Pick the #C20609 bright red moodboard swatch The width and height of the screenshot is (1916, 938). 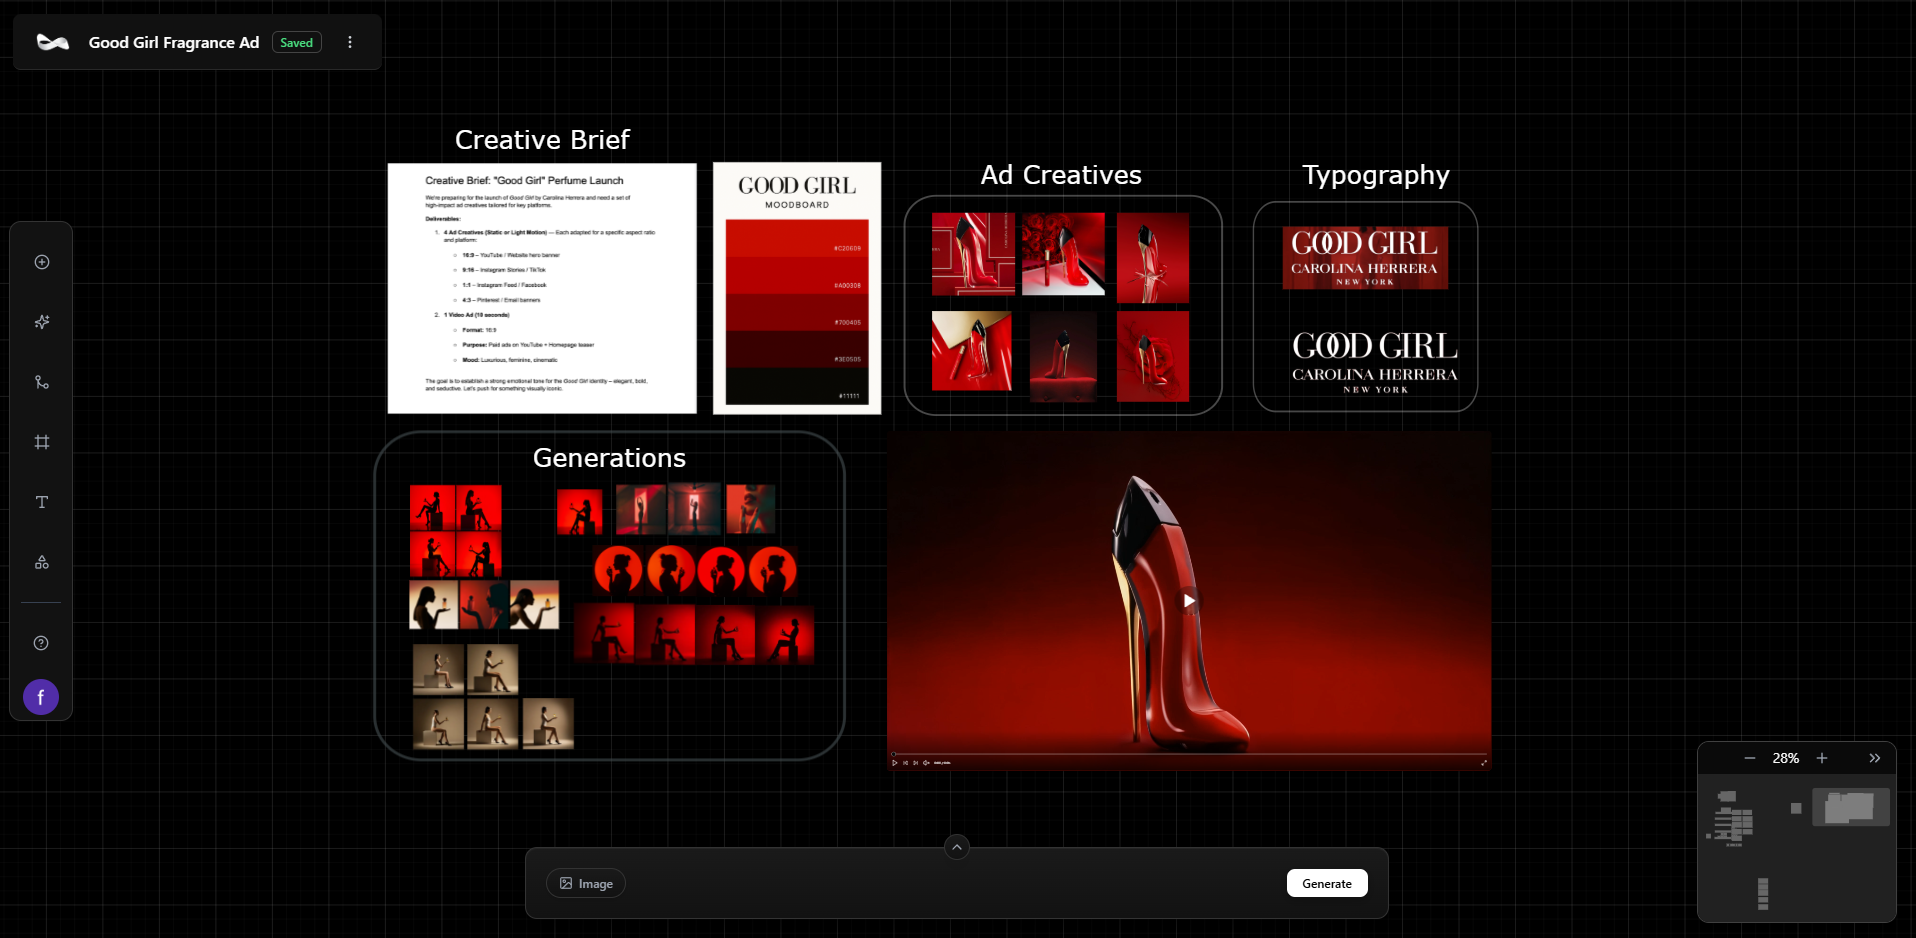[x=797, y=239]
